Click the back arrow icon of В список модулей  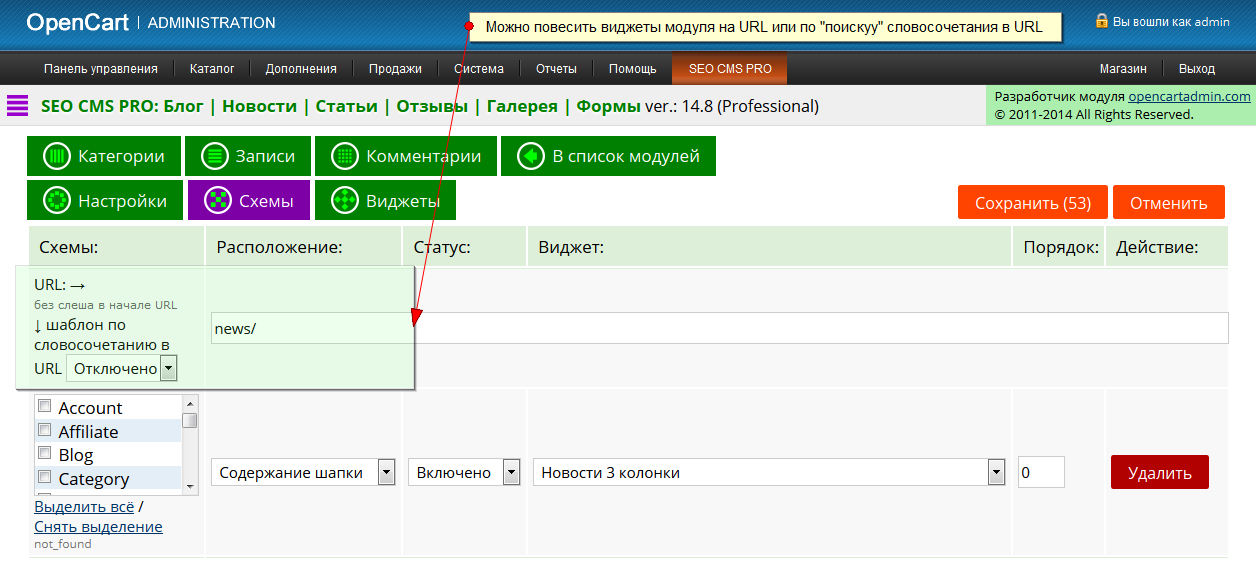point(530,156)
